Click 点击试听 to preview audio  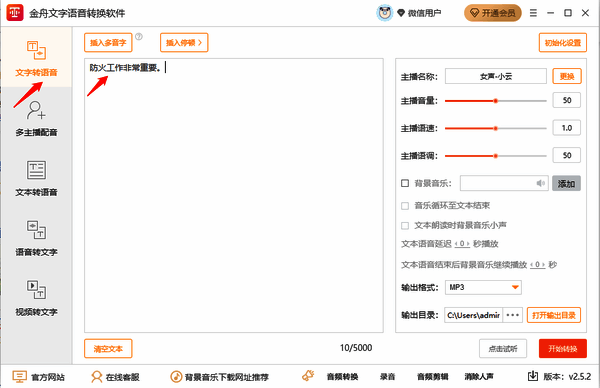[503, 349]
